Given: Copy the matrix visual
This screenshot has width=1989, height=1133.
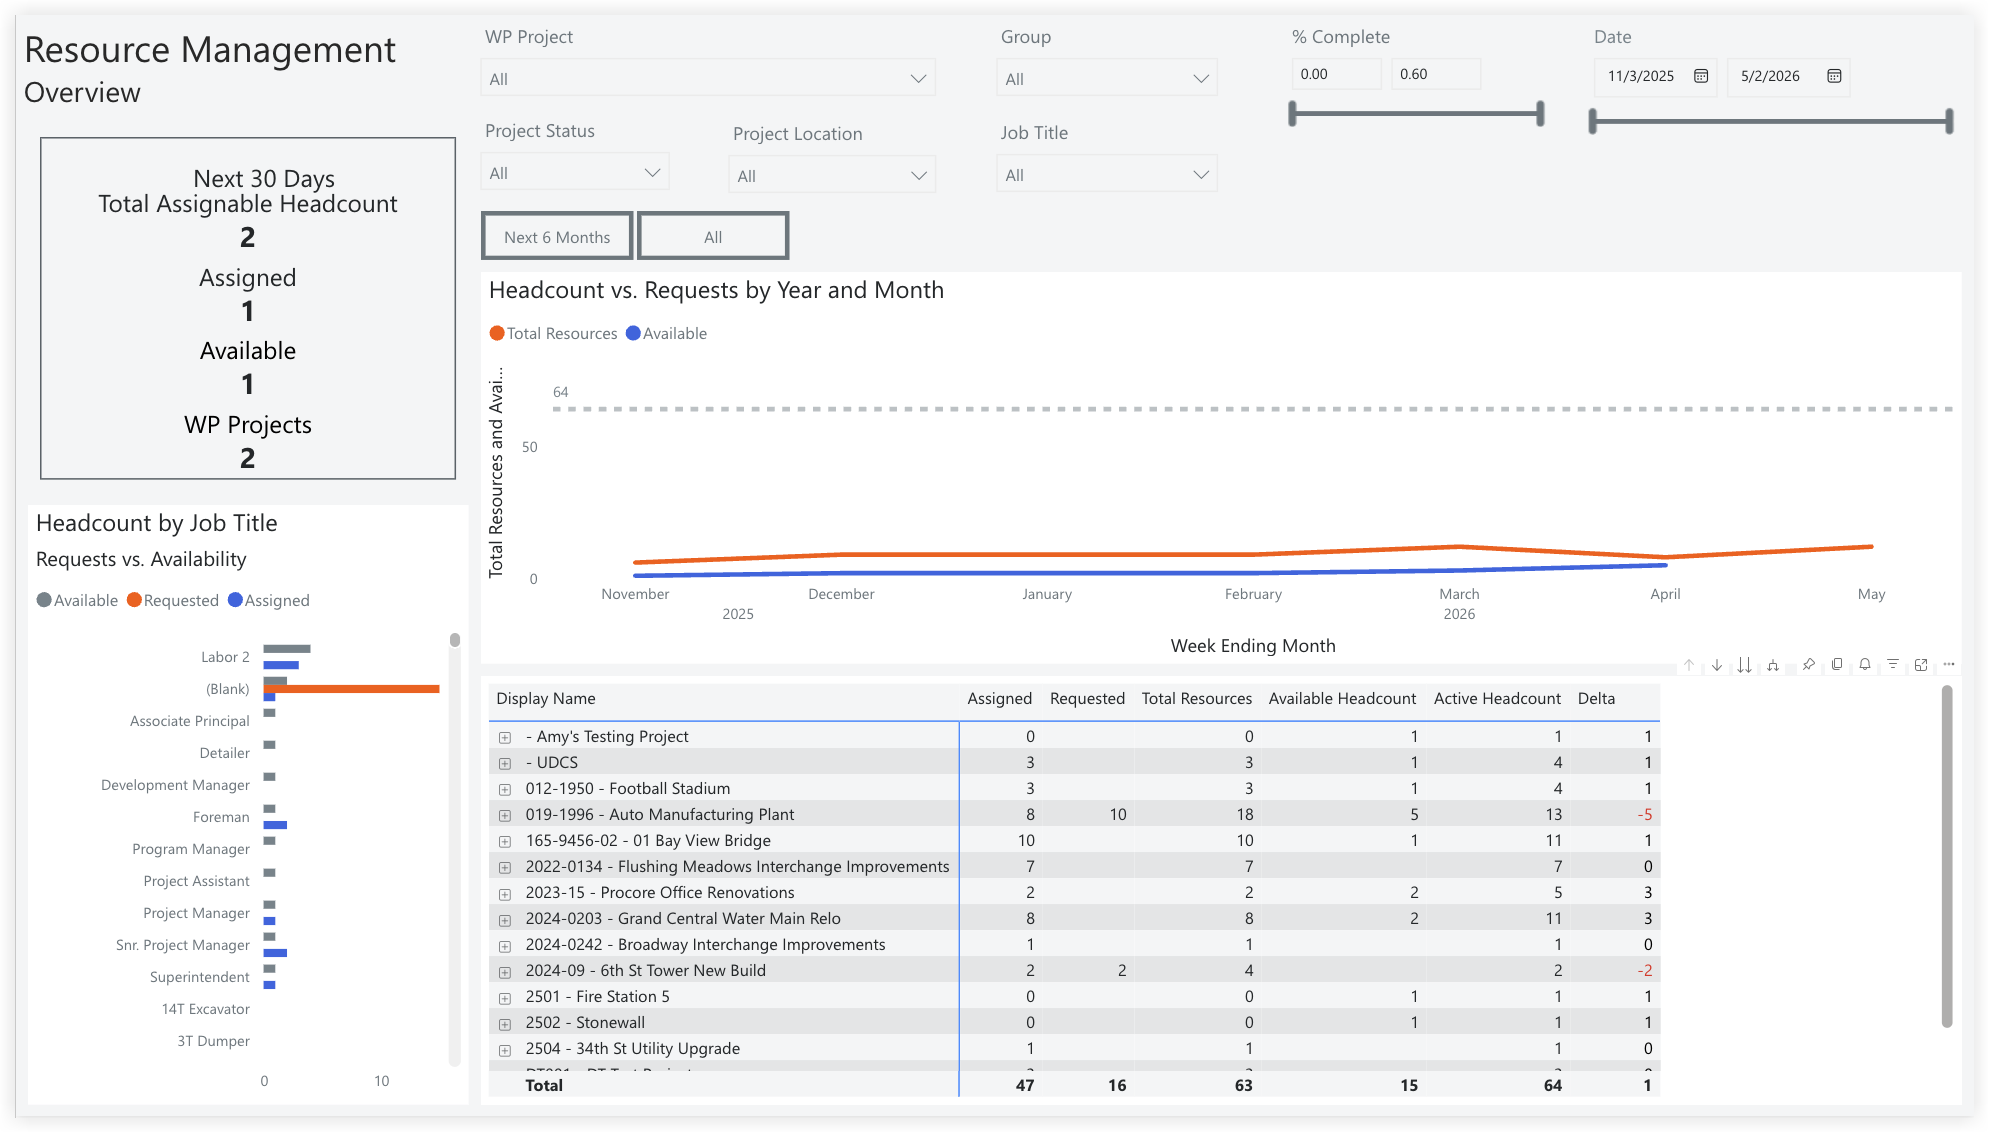Looking at the screenshot, I should [x=1837, y=665].
